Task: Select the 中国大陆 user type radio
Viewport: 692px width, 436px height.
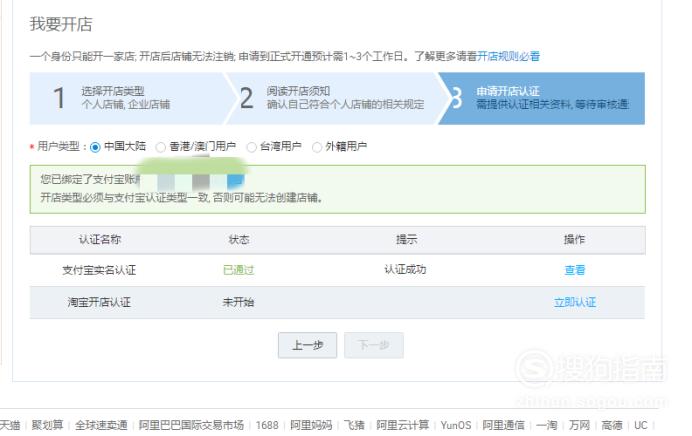Action: pyautogui.click(x=95, y=147)
